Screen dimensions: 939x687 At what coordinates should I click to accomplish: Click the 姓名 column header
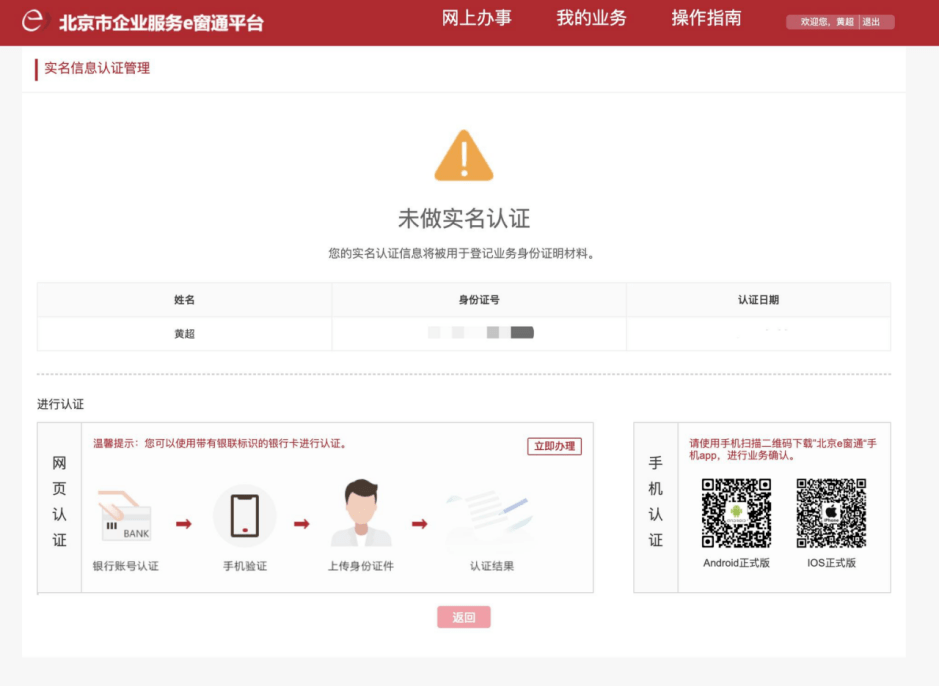tap(184, 299)
